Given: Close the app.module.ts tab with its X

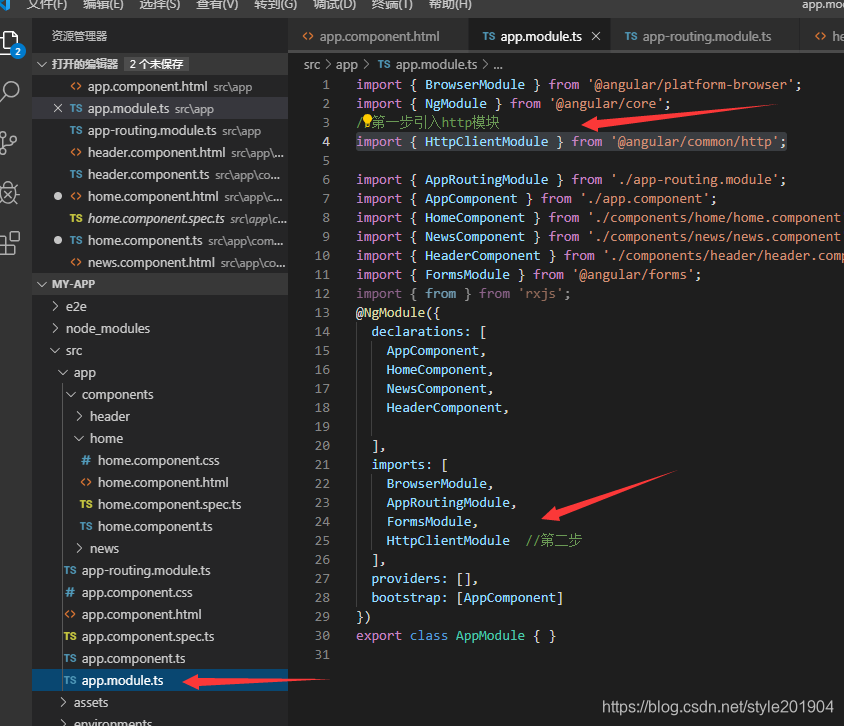Looking at the screenshot, I should tap(594, 33).
